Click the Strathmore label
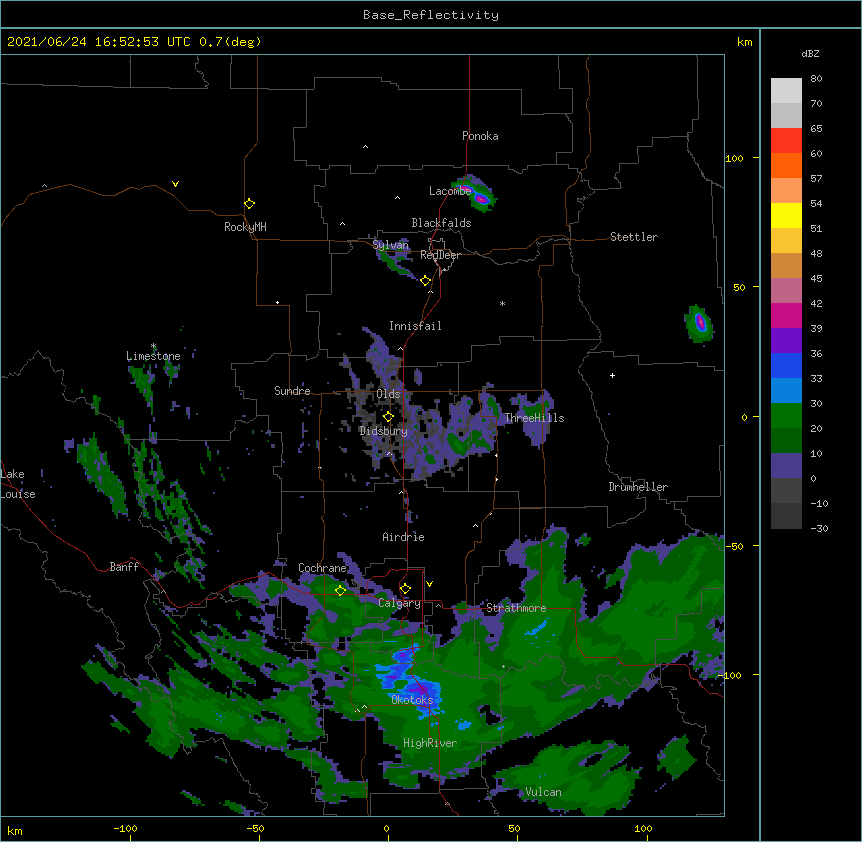 coord(516,608)
